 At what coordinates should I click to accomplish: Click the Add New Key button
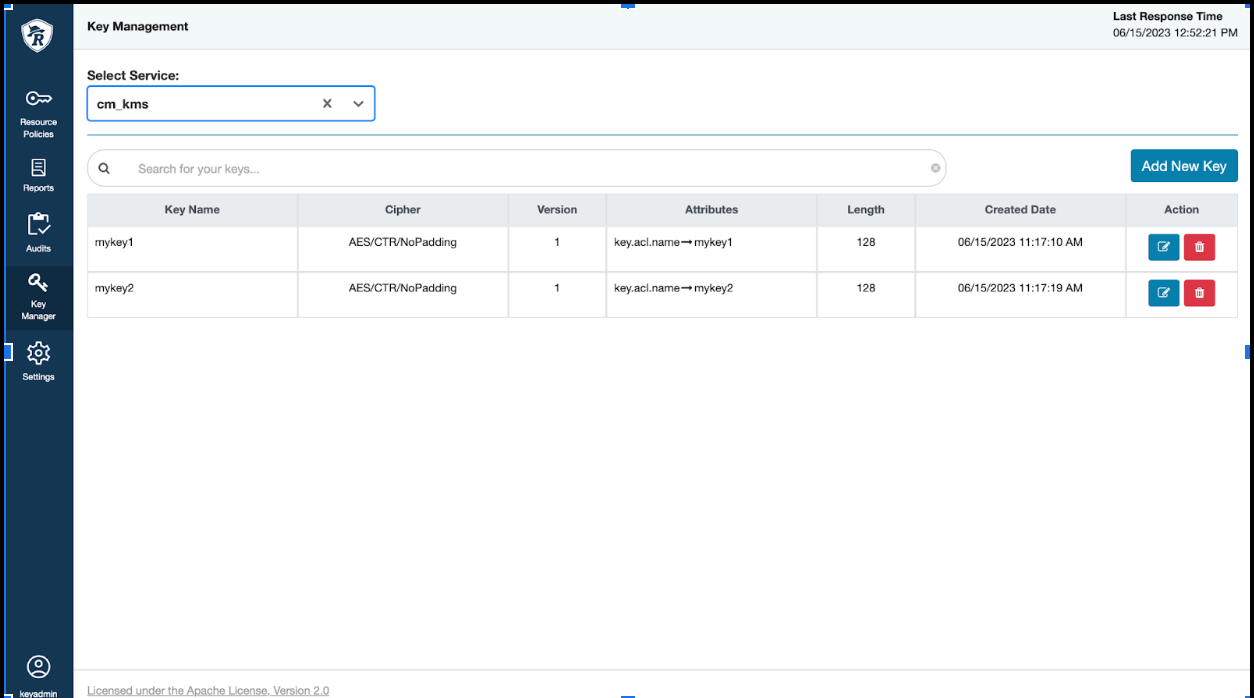1183,166
